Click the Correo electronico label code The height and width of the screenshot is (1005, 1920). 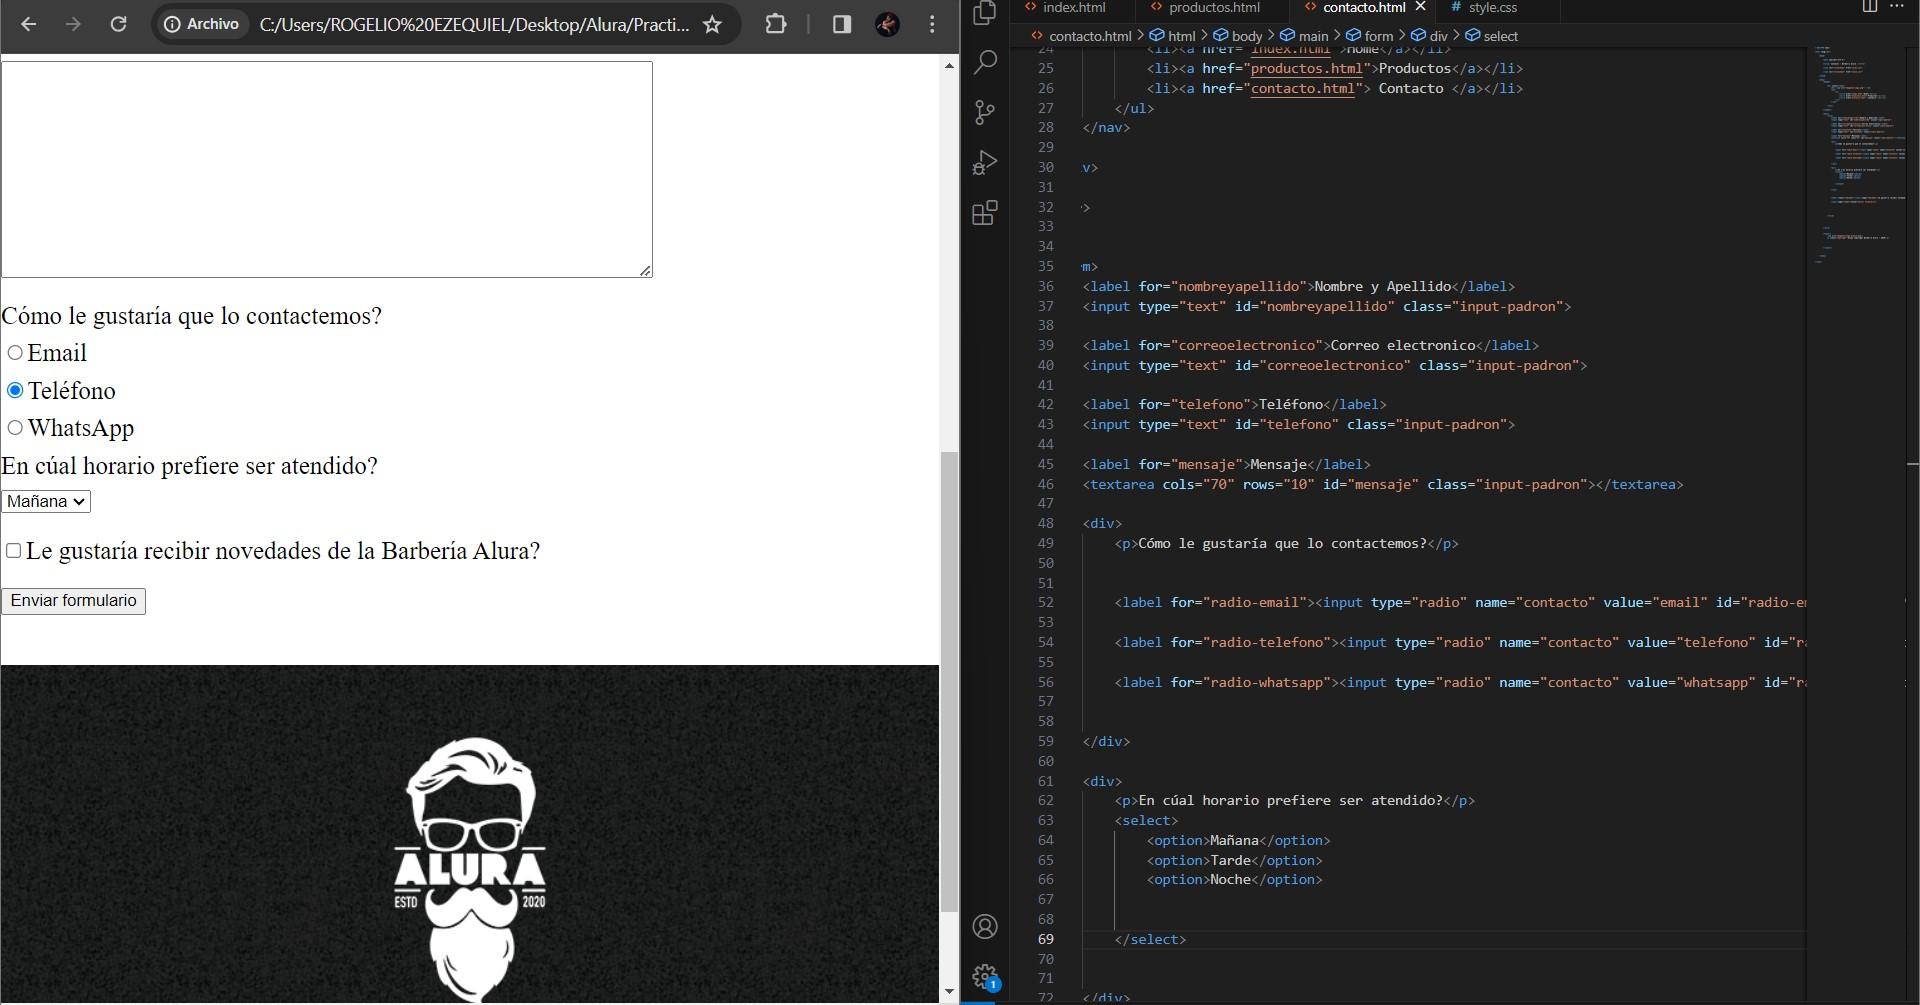tap(1311, 345)
